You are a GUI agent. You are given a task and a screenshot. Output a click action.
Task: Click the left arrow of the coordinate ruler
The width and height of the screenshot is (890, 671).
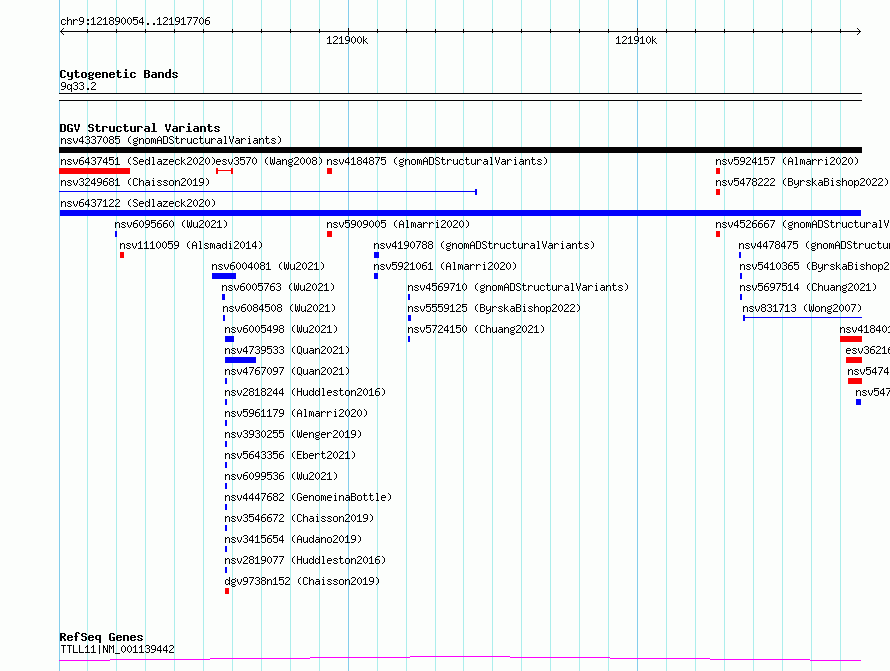pos(62,31)
